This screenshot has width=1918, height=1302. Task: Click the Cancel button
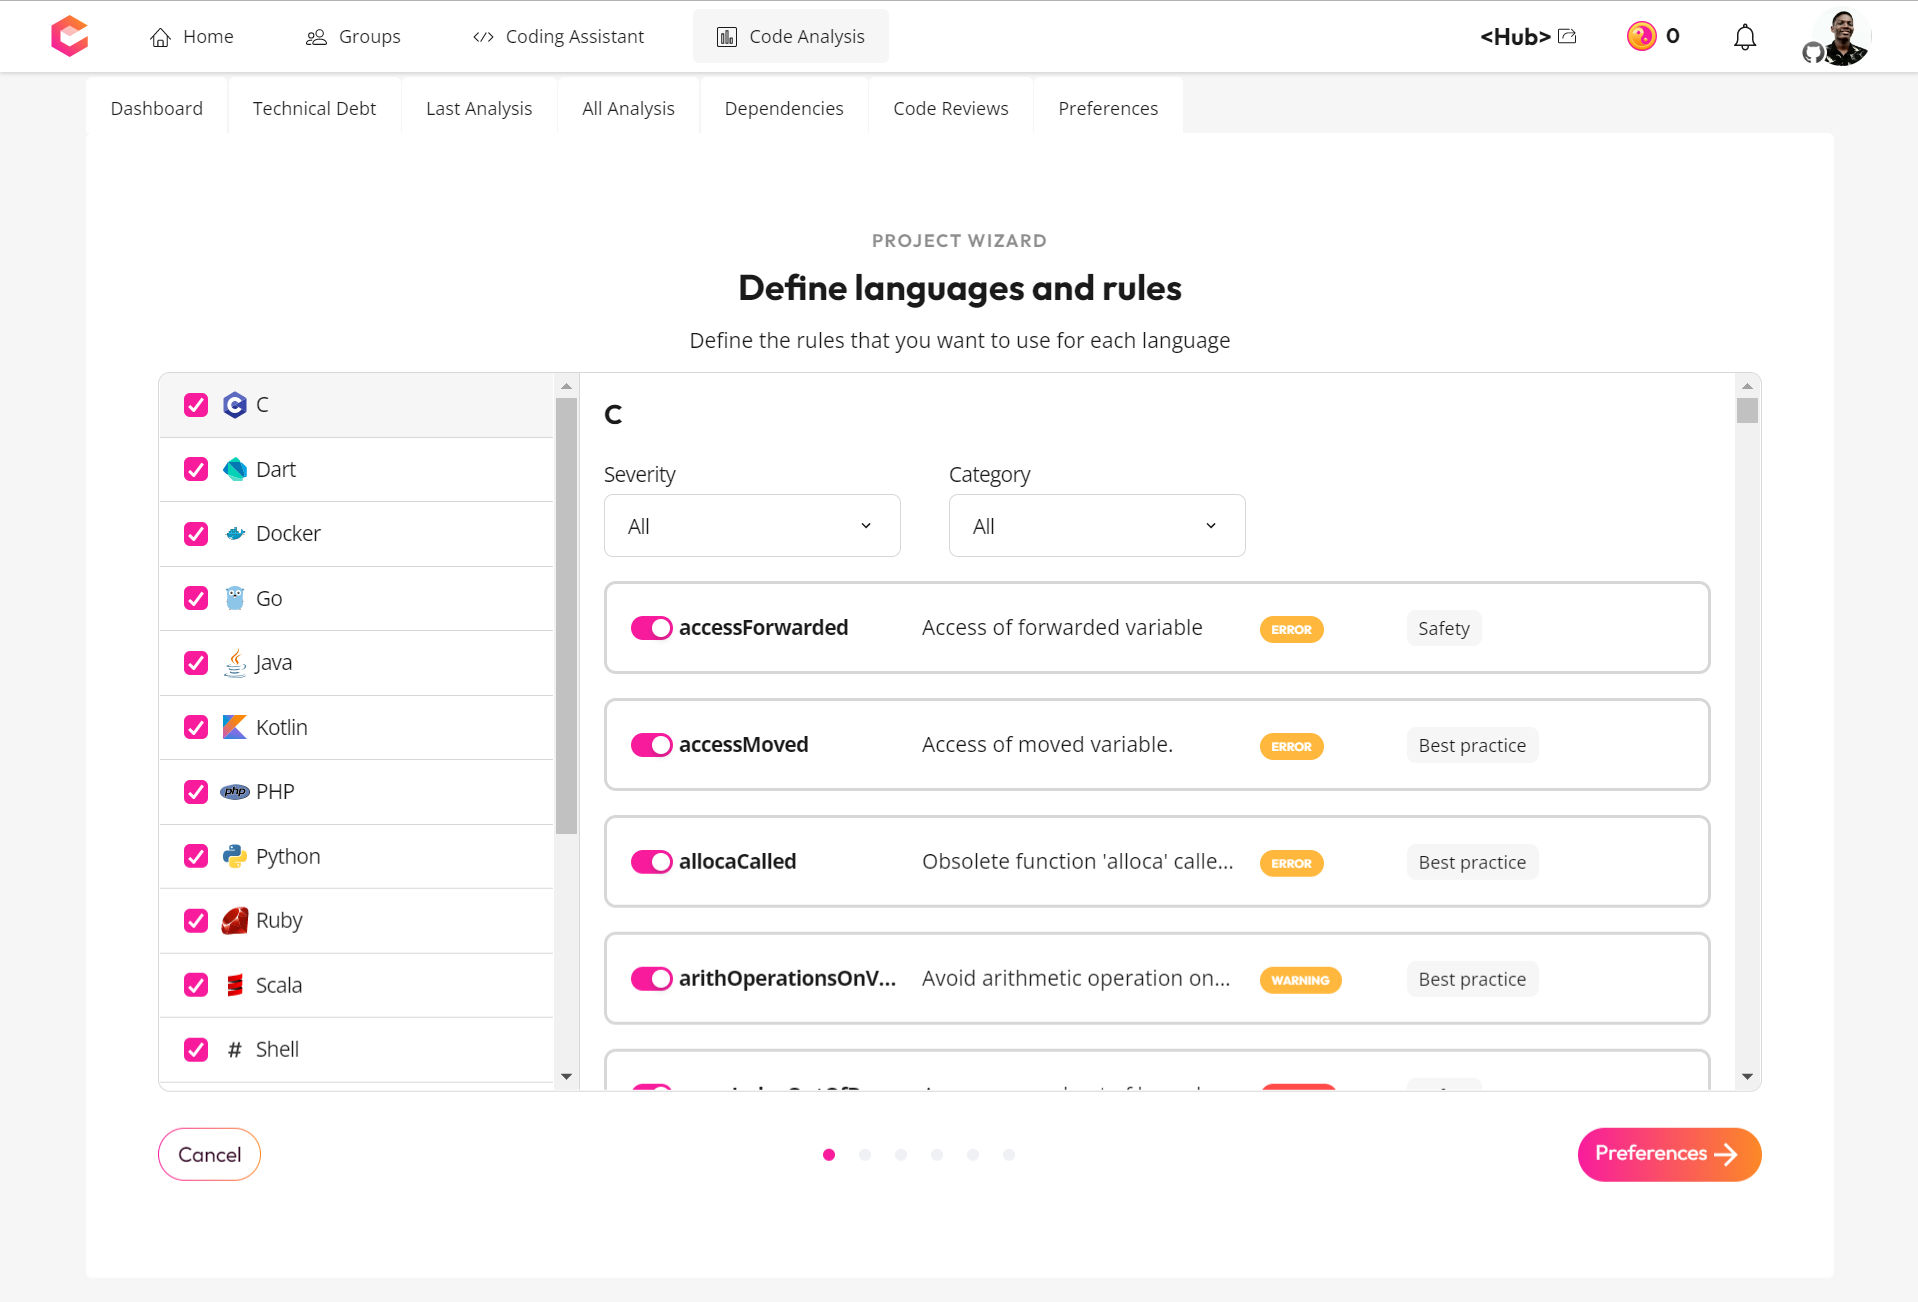[x=209, y=1154]
